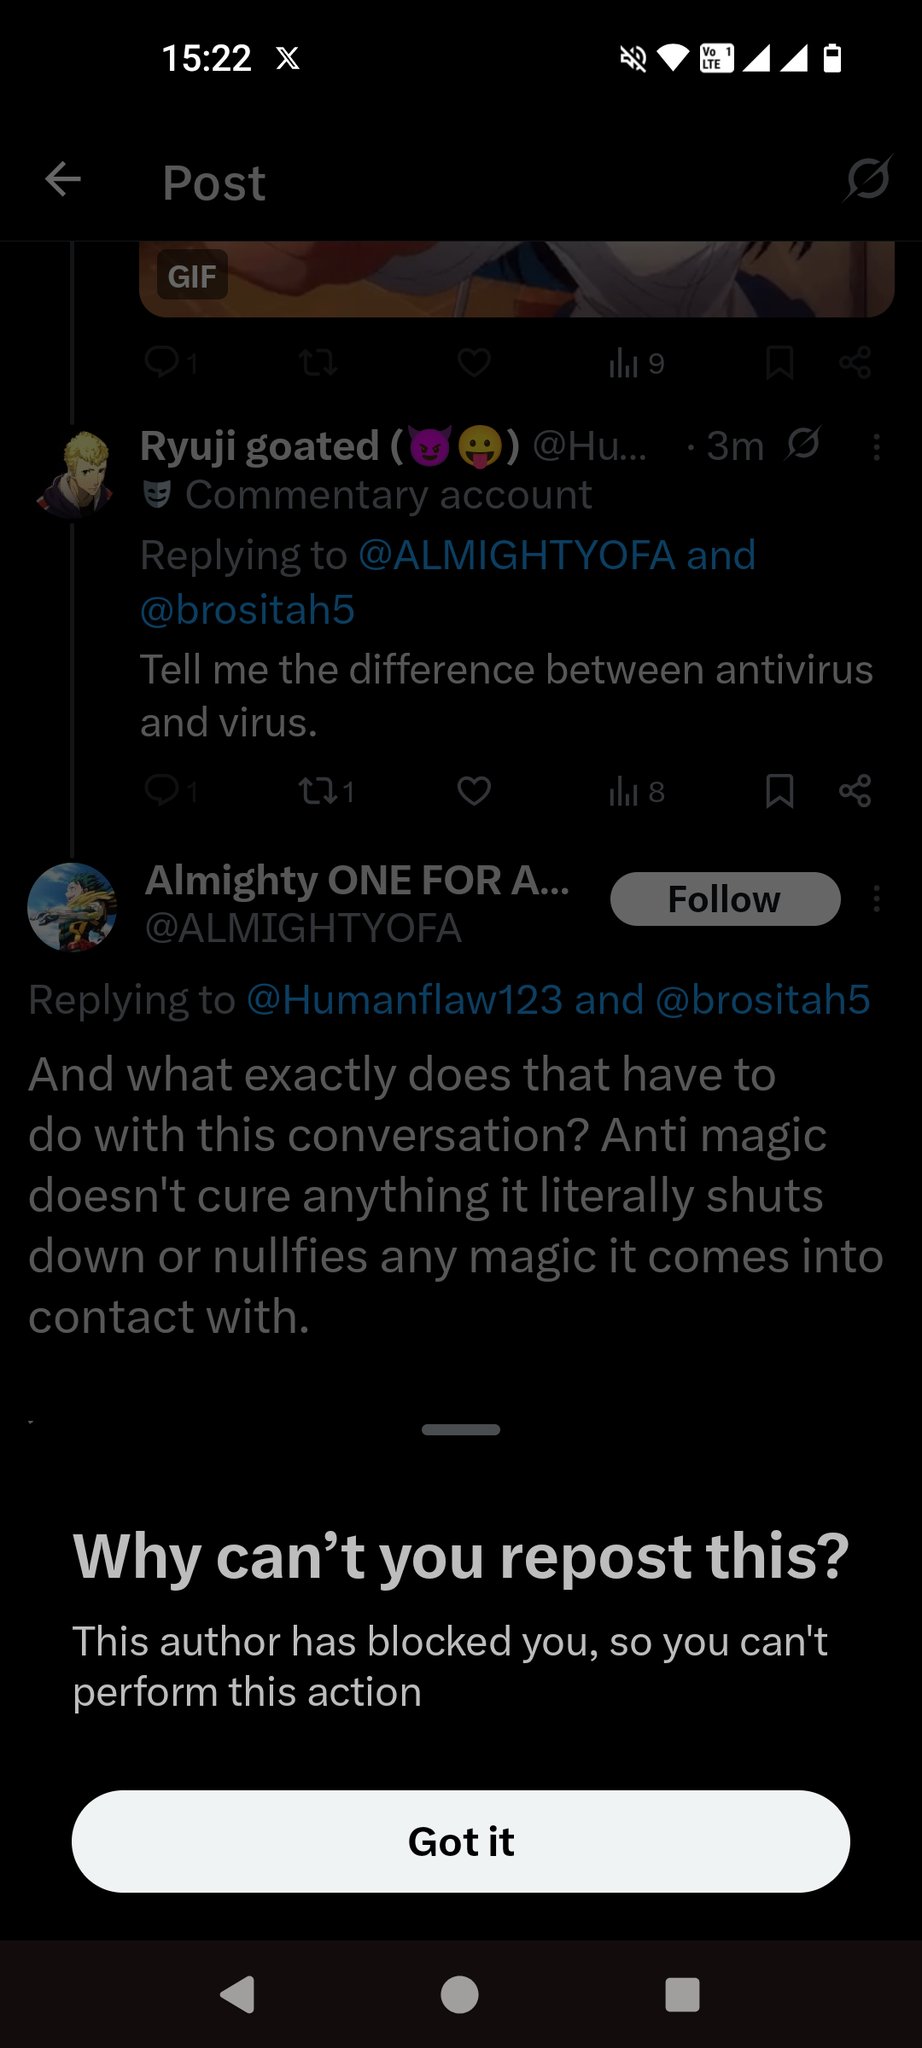Tap the bottom sheet drag handle
This screenshot has width=922, height=2048.
[x=461, y=1430]
